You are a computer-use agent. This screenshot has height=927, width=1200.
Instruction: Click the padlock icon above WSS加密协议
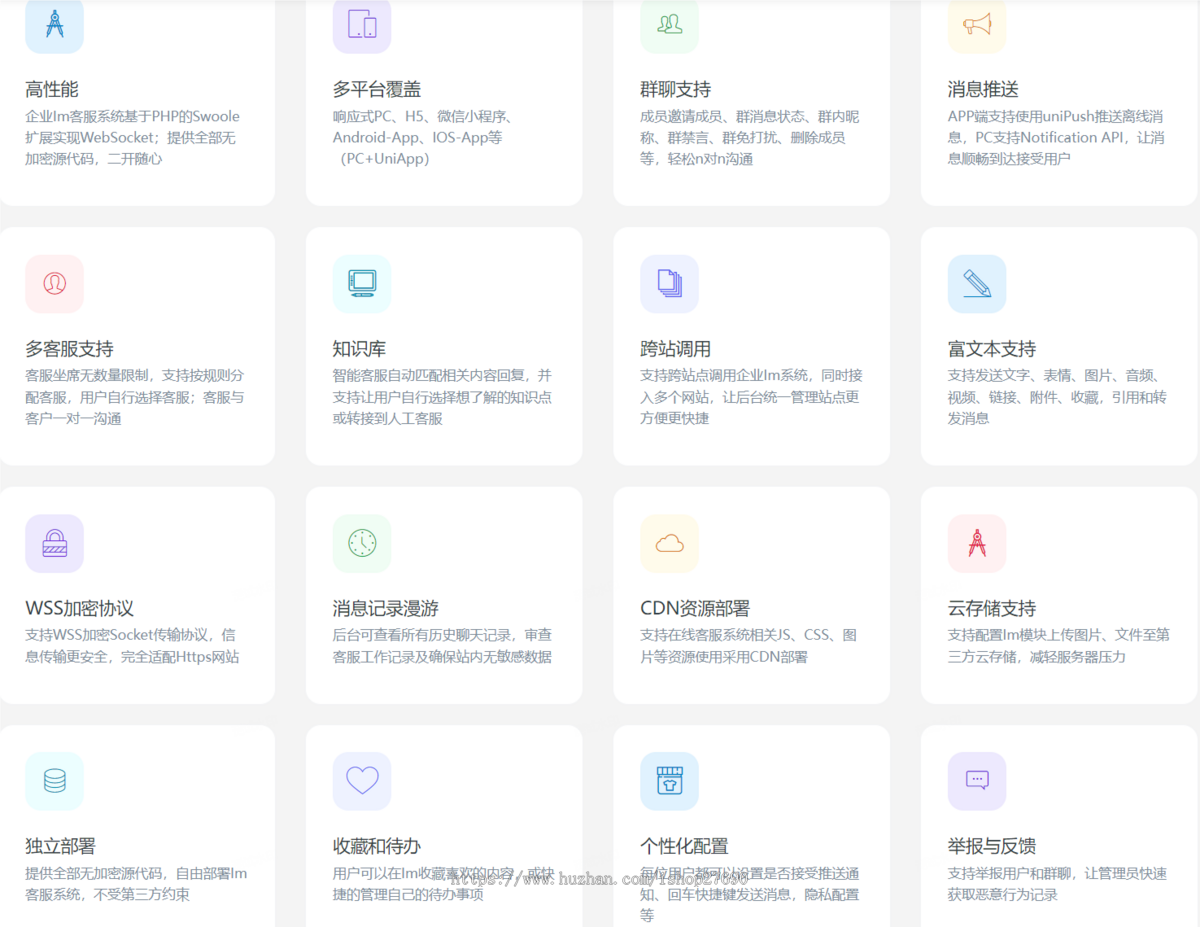[54, 543]
